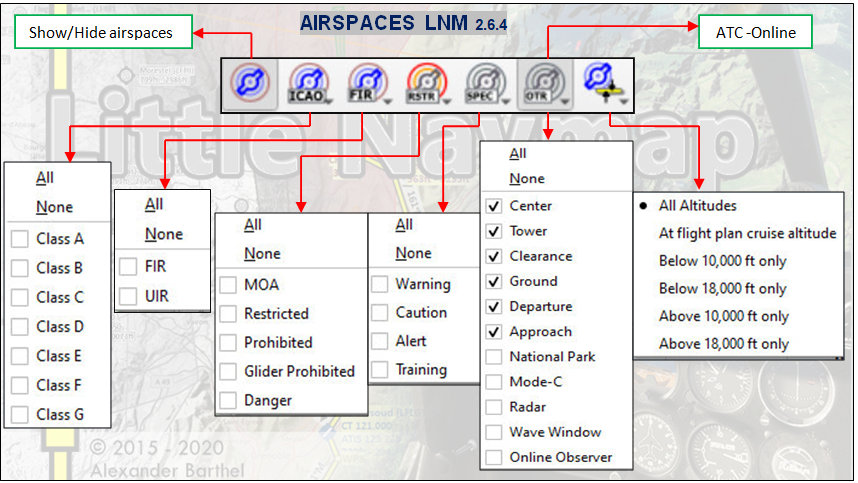Choose All in the Center/Tower menu

[517, 154]
